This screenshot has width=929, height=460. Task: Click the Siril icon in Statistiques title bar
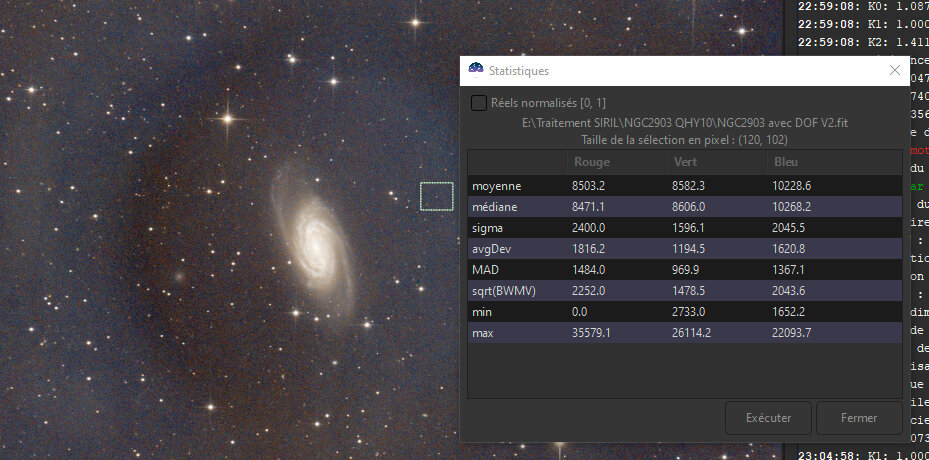tap(476, 71)
